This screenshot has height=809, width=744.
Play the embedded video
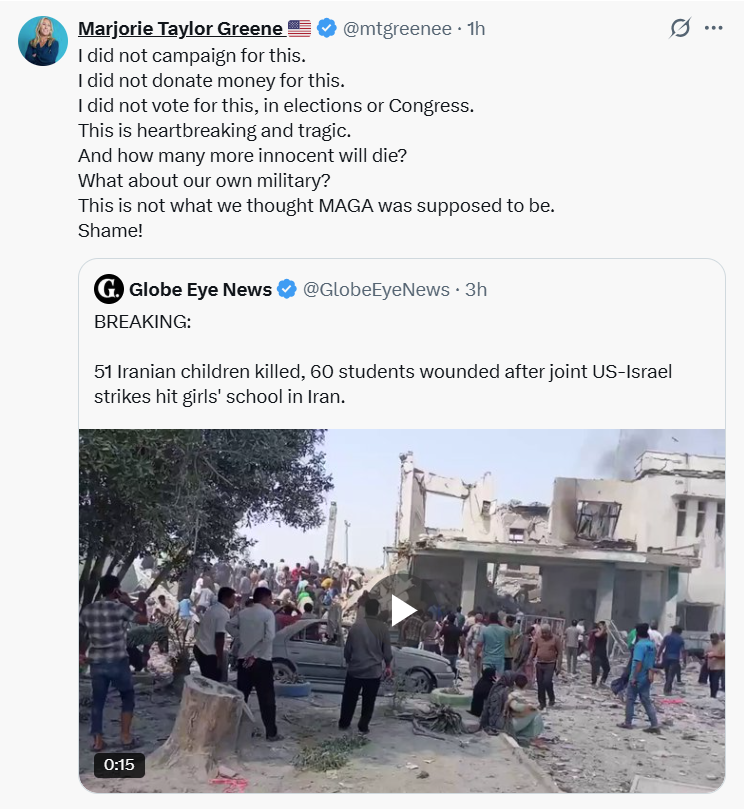(x=402, y=610)
